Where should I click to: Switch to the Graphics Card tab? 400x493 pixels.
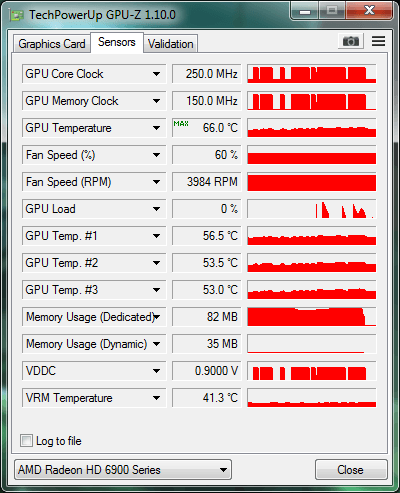tap(52, 44)
